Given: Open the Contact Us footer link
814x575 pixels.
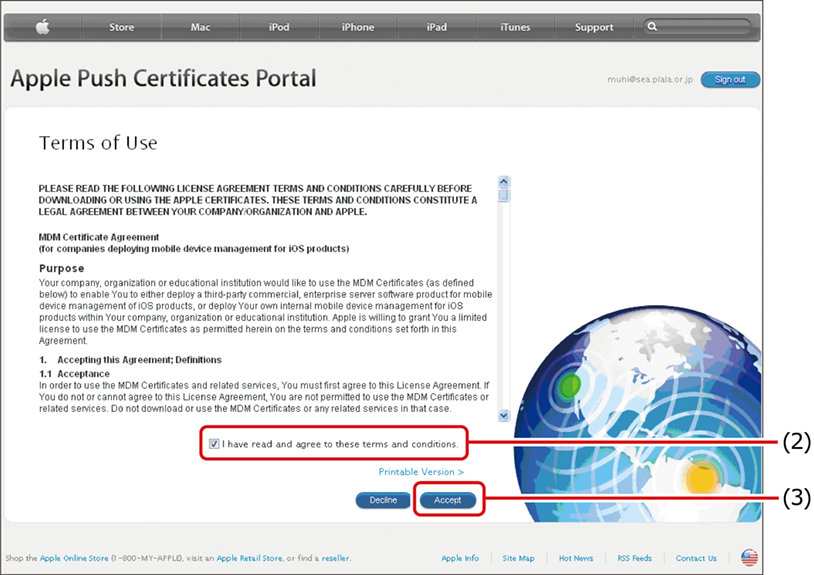Looking at the screenshot, I should pyautogui.click(x=696, y=558).
